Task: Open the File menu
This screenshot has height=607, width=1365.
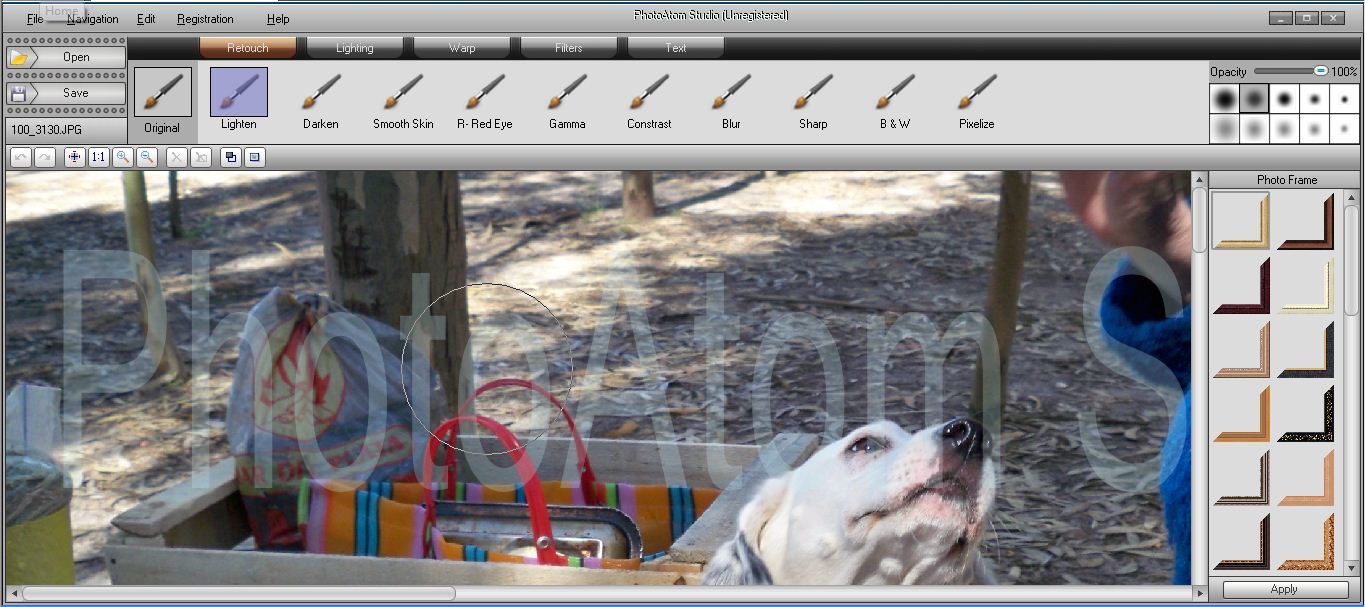Action: pos(35,19)
